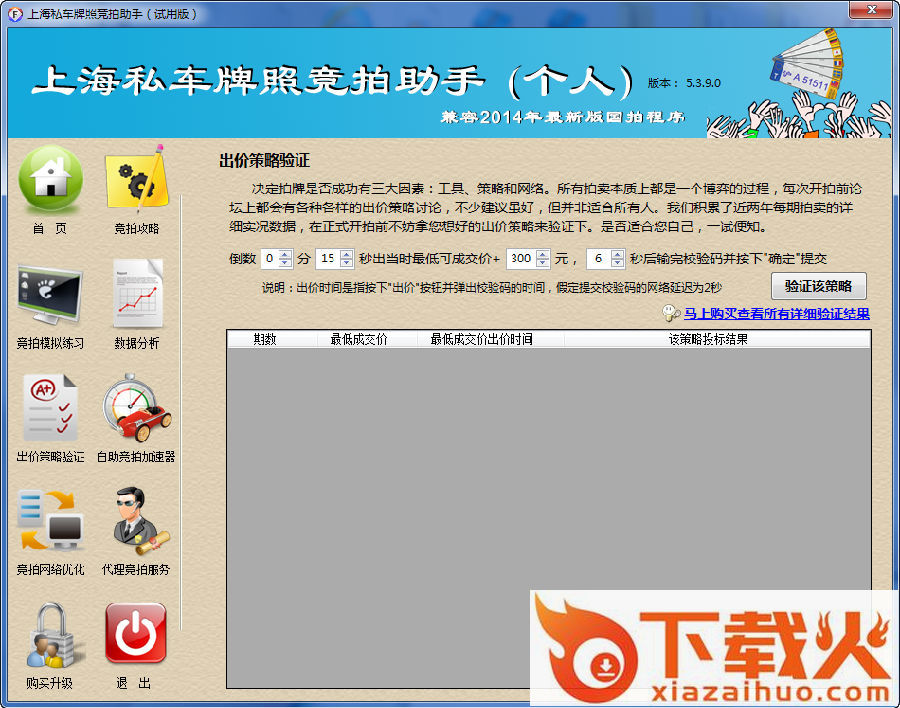The image size is (900, 708).
Task: Open the 数据分析 chart icon
Action: pos(136,296)
